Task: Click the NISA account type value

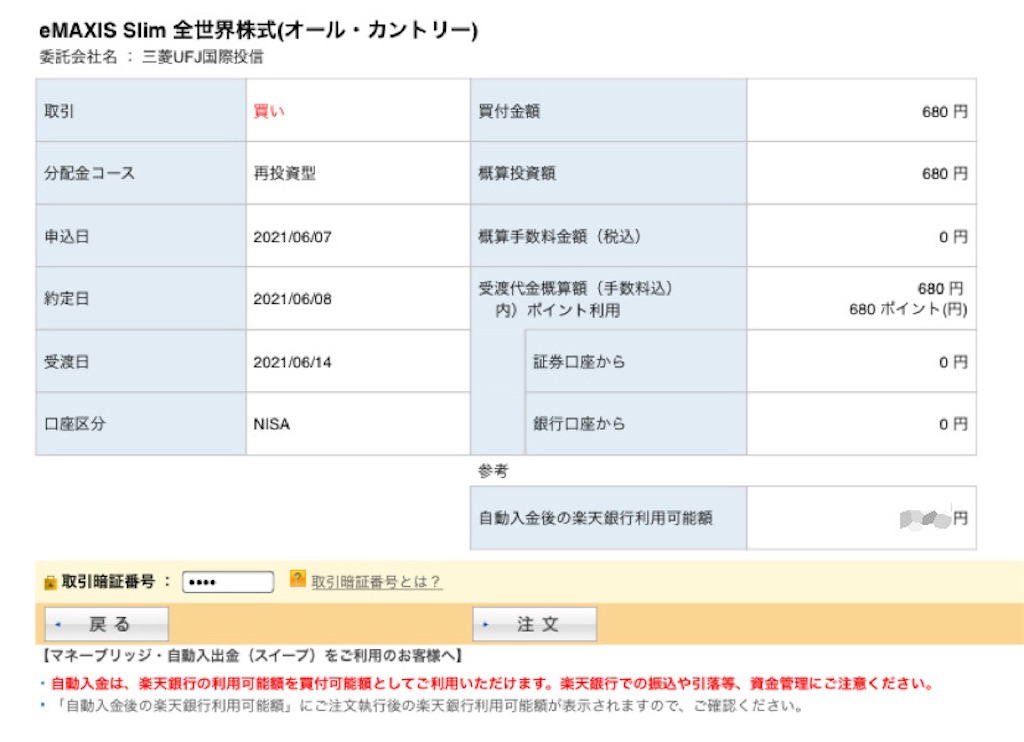Action: pyautogui.click(x=272, y=425)
